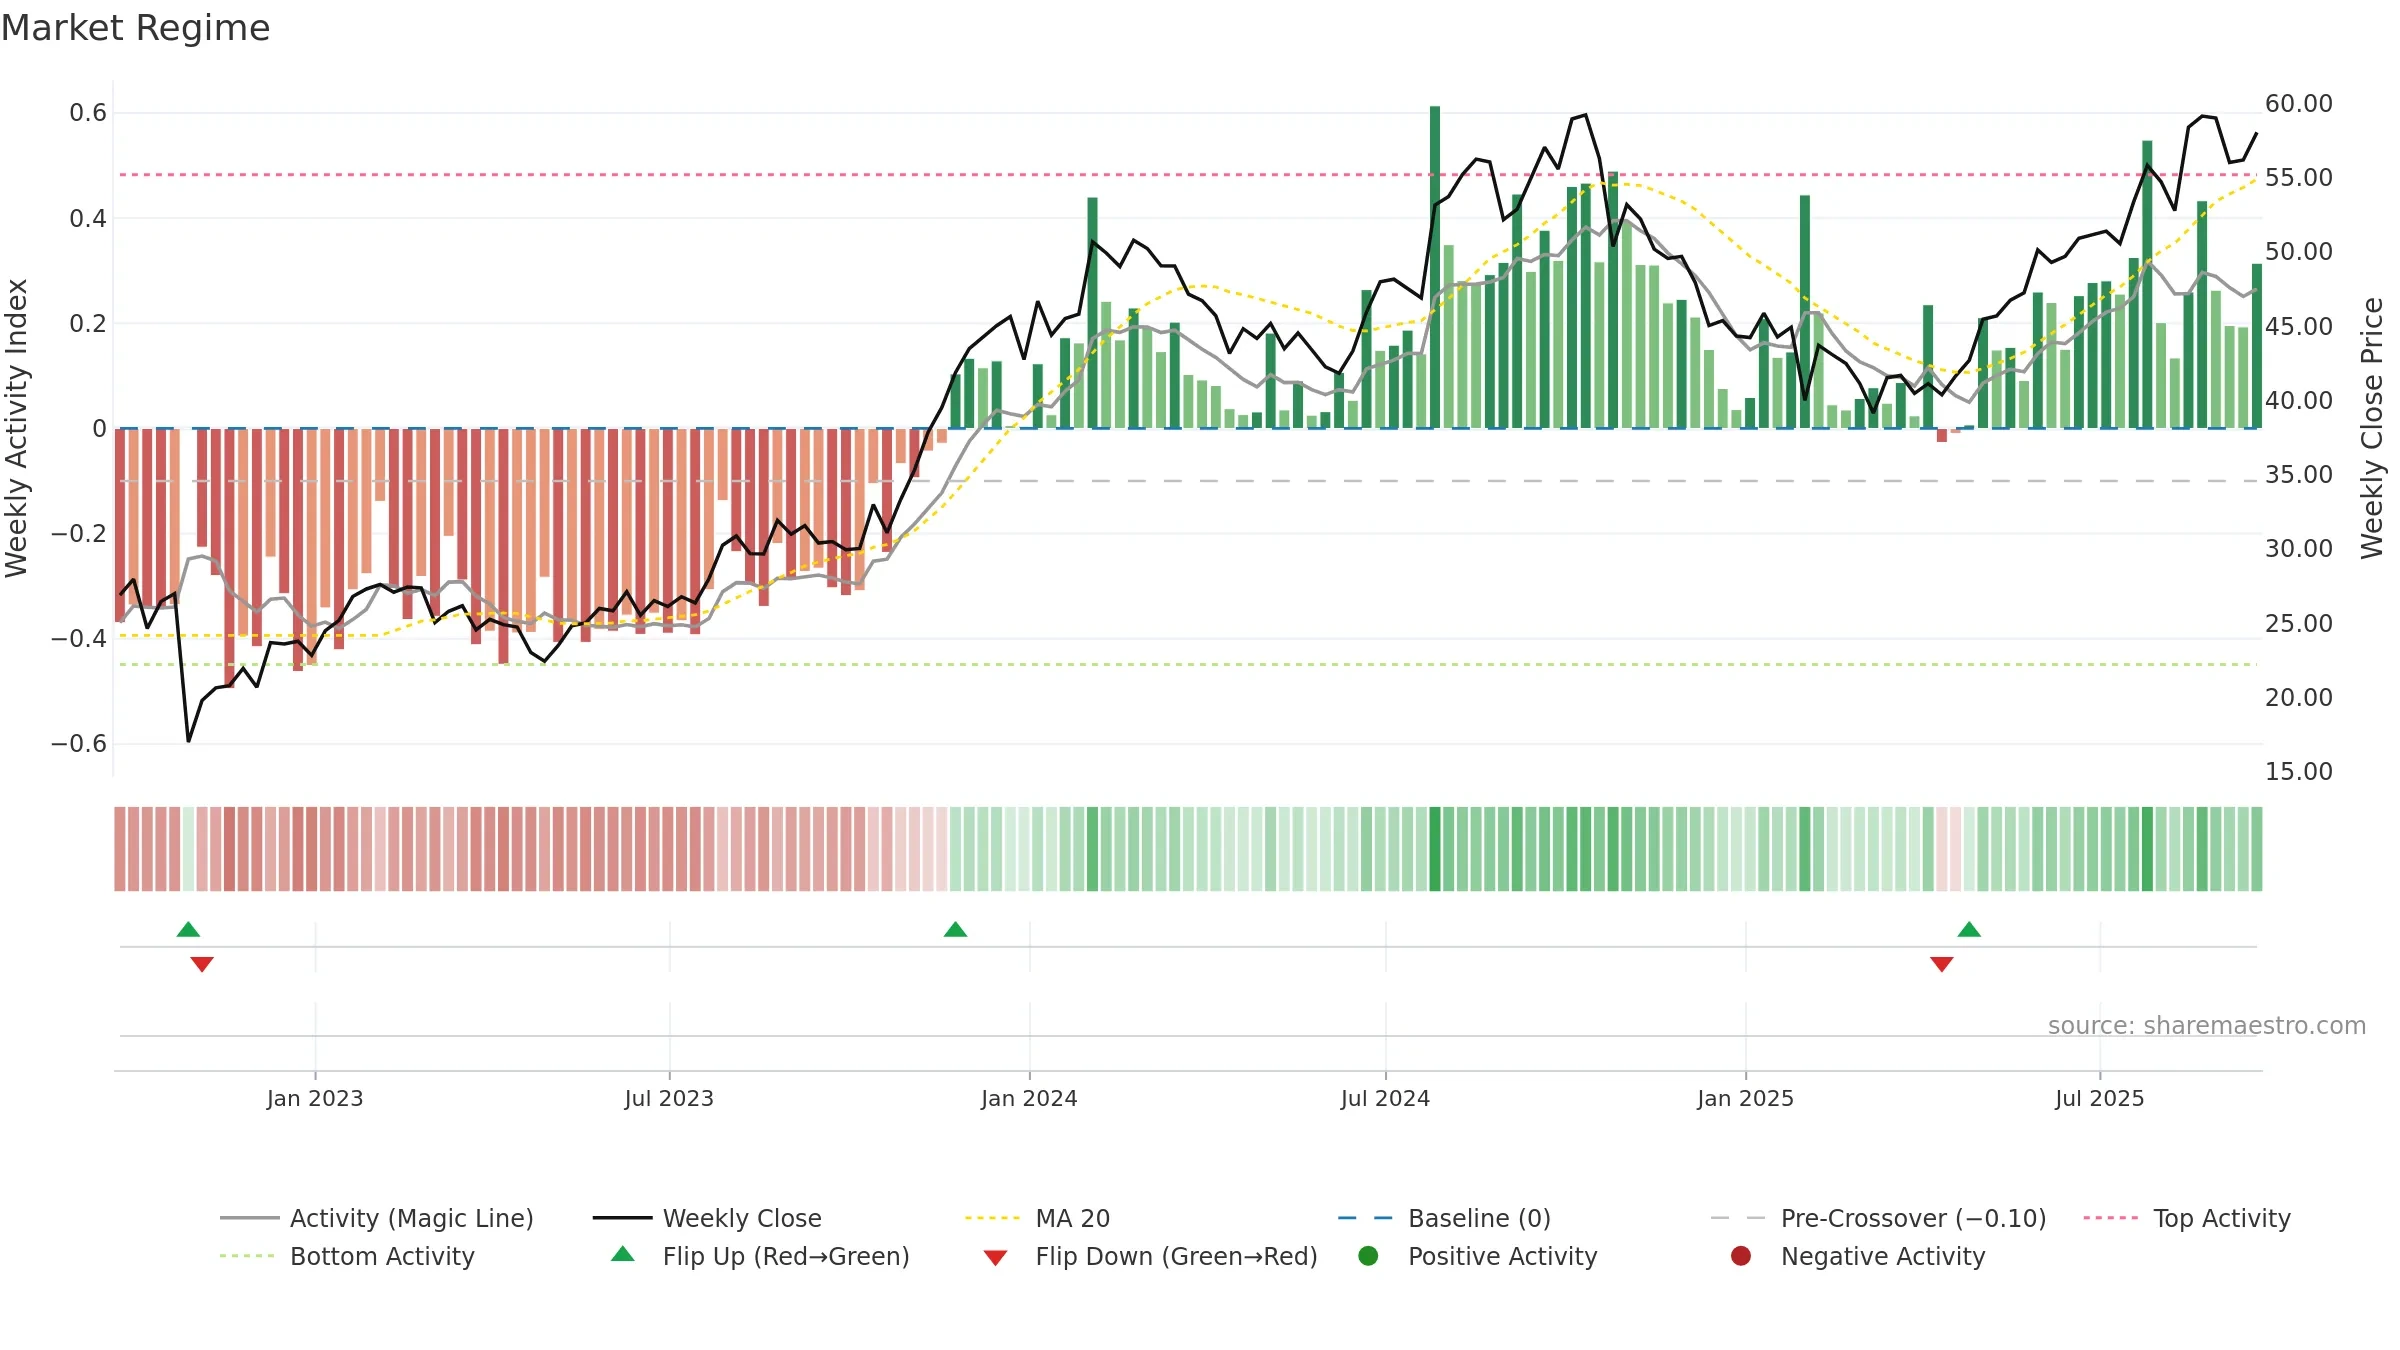Toggle the Pre-Crossover (−0.10) legend entry
2400x1350 pixels.
1878,1218
